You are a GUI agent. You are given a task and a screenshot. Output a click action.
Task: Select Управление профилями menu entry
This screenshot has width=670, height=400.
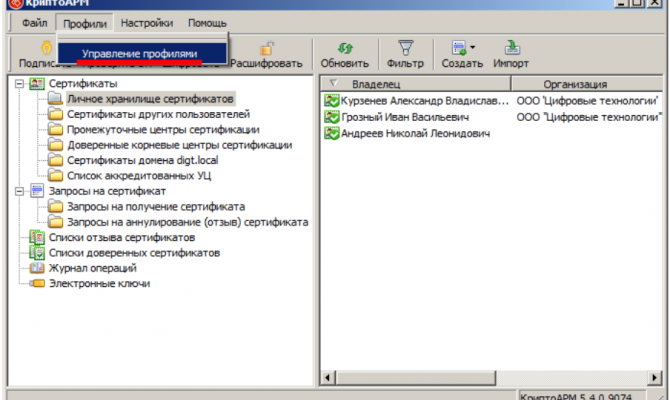[x=142, y=53]
